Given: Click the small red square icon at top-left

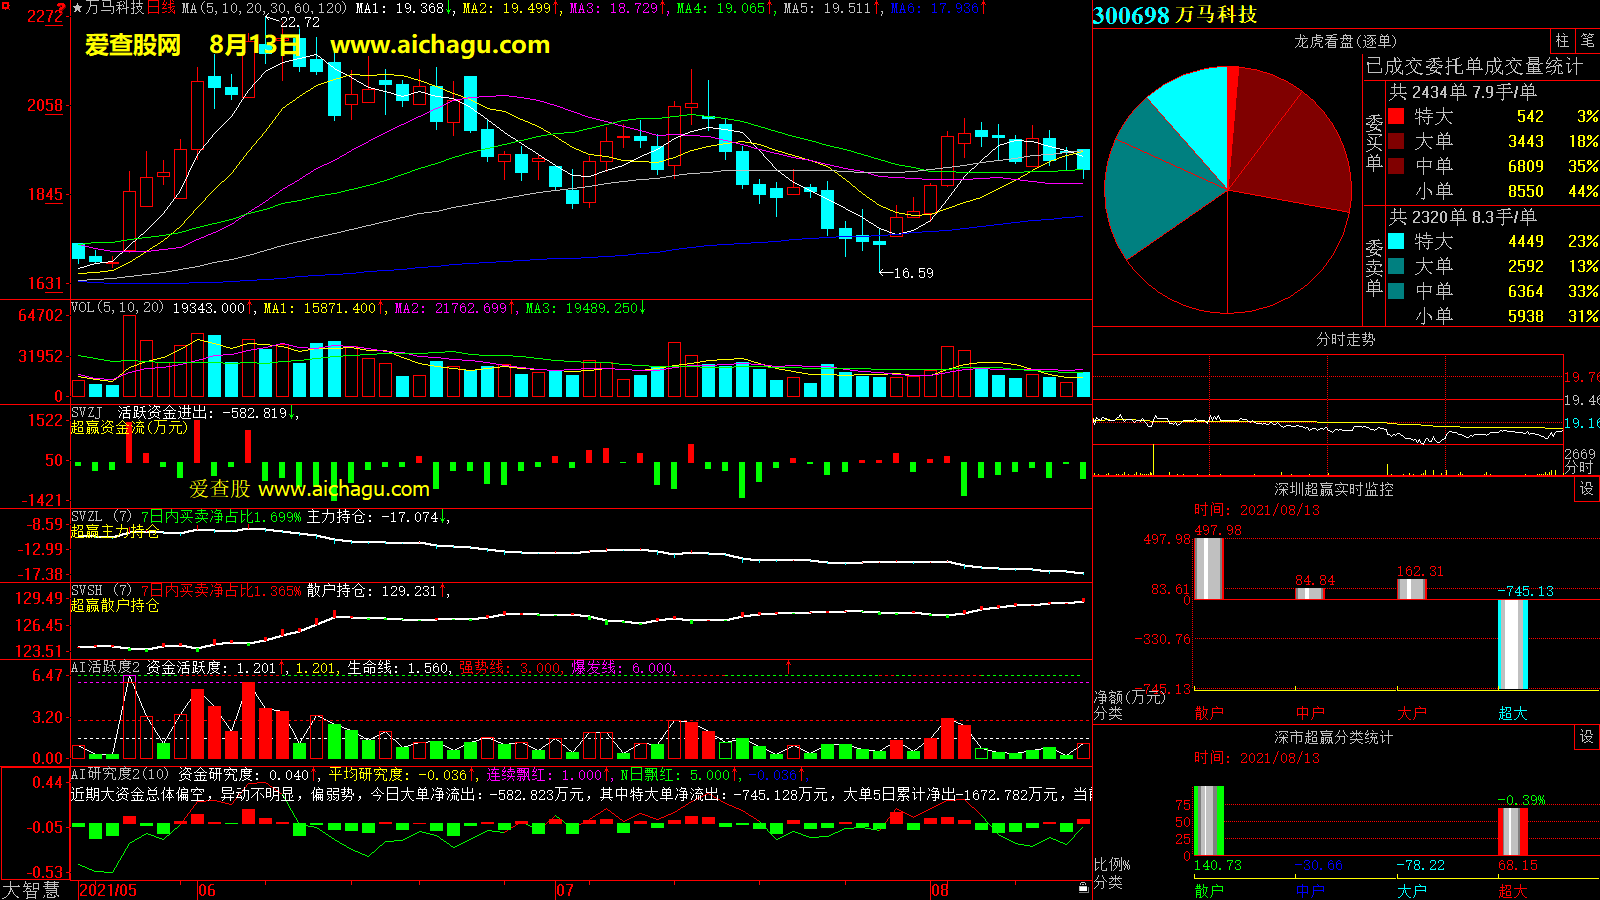Looking at the screenshot, I should click(5, 6).
